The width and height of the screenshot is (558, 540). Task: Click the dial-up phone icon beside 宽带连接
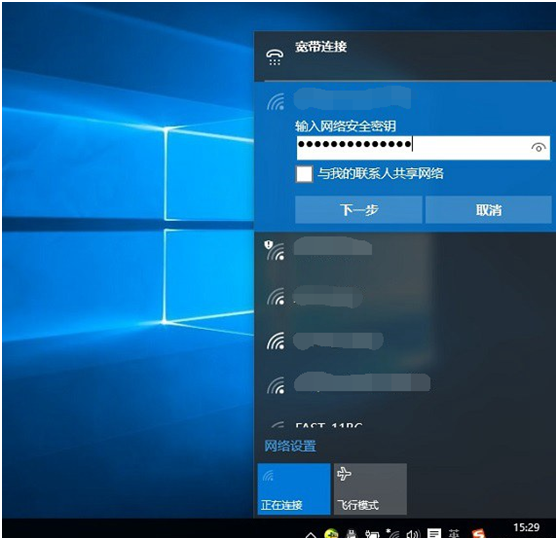pyautogui.click(x=275, y=57)
